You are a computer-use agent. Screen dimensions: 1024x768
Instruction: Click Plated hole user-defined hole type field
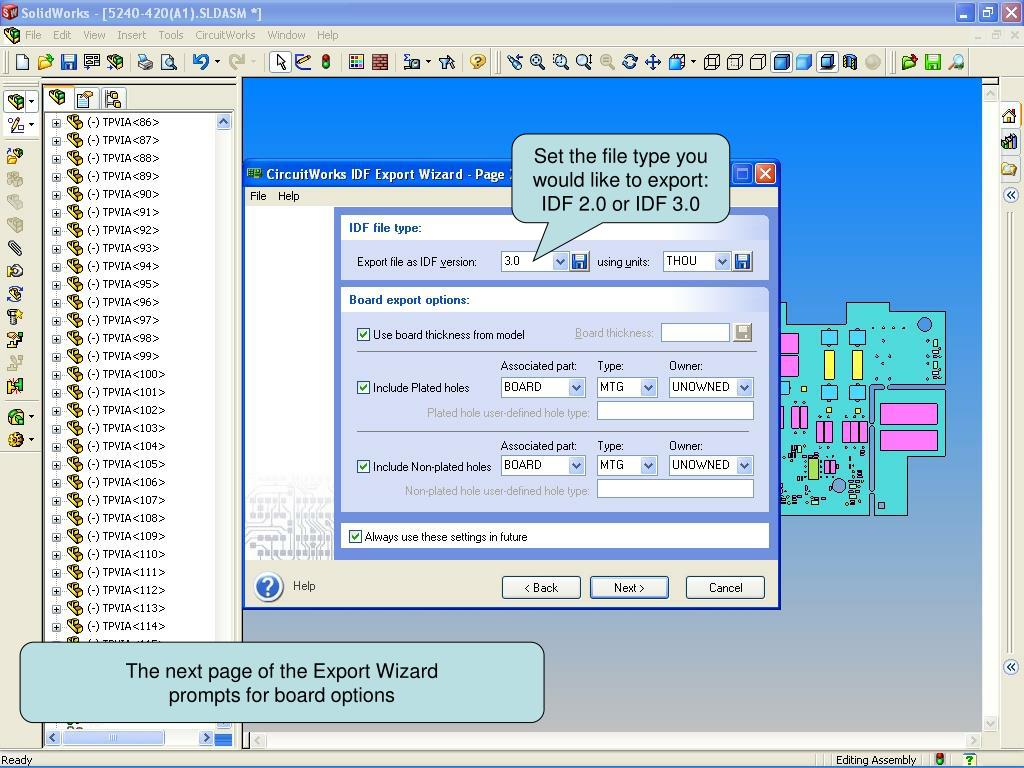675,411
